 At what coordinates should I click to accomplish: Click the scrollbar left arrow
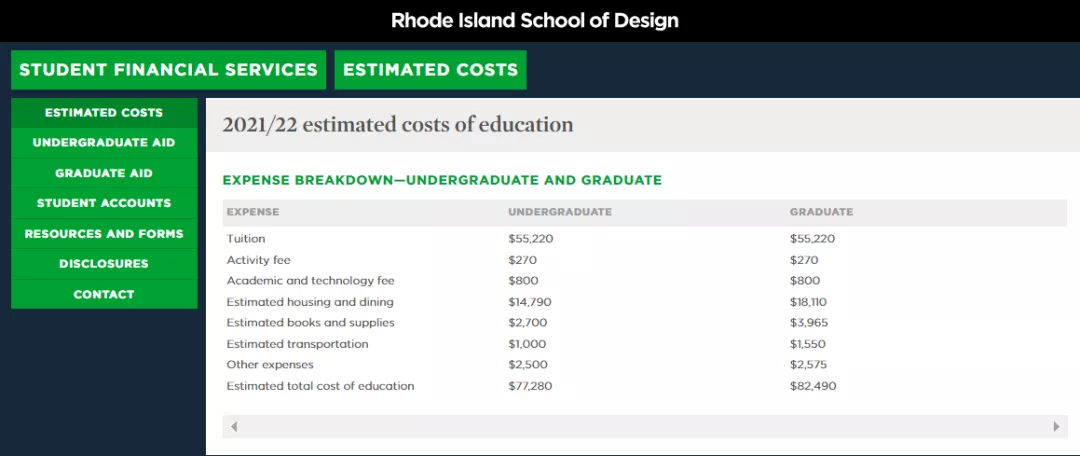234,426
